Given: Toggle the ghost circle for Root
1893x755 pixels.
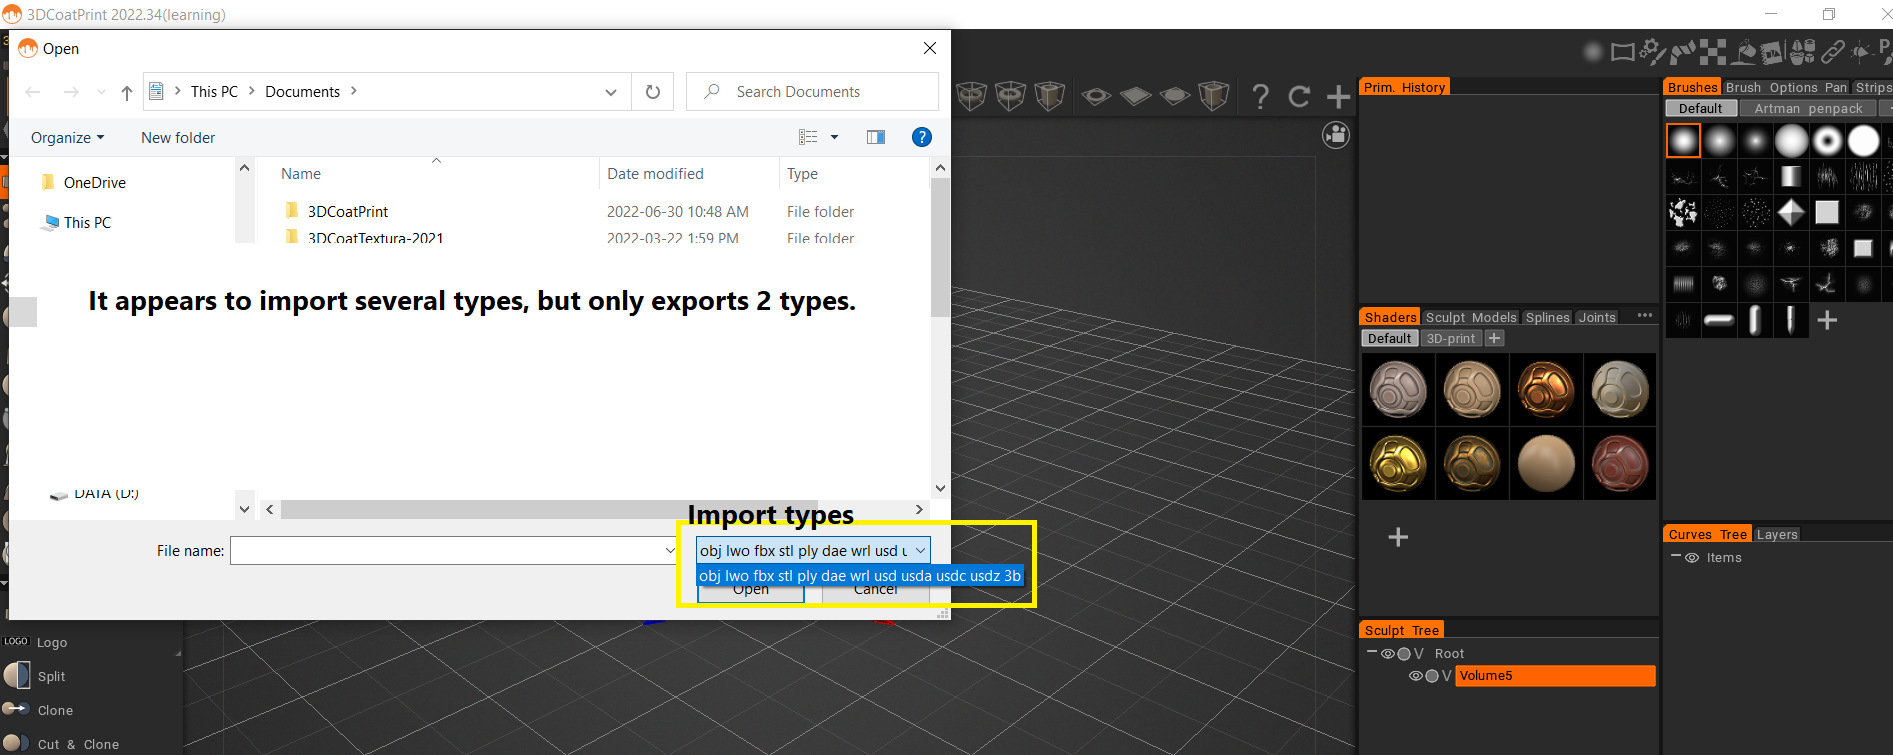Looking at the screenshot, I should point(1404,654).
